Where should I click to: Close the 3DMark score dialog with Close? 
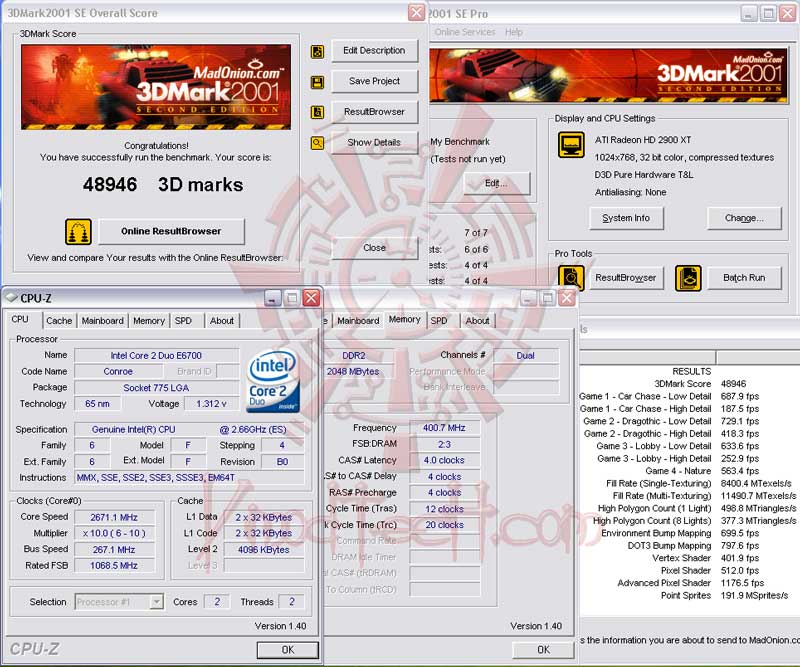[x=374, y=248]
